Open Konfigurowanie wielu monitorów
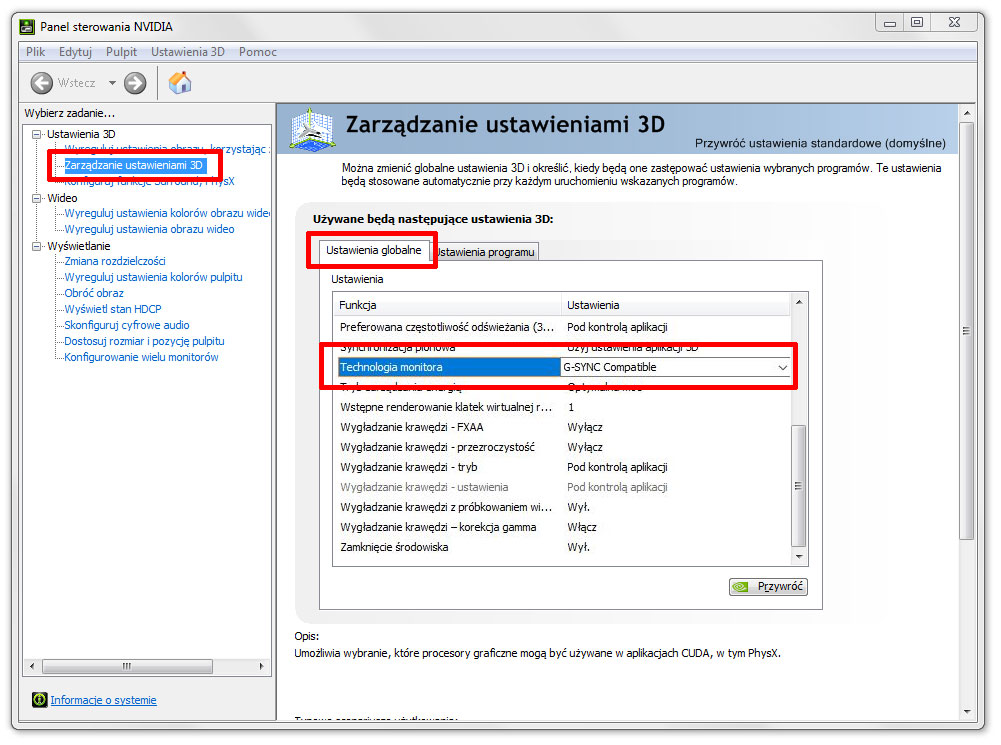Viewport: 1001px width, 745px height. click(x=141, y=357)
